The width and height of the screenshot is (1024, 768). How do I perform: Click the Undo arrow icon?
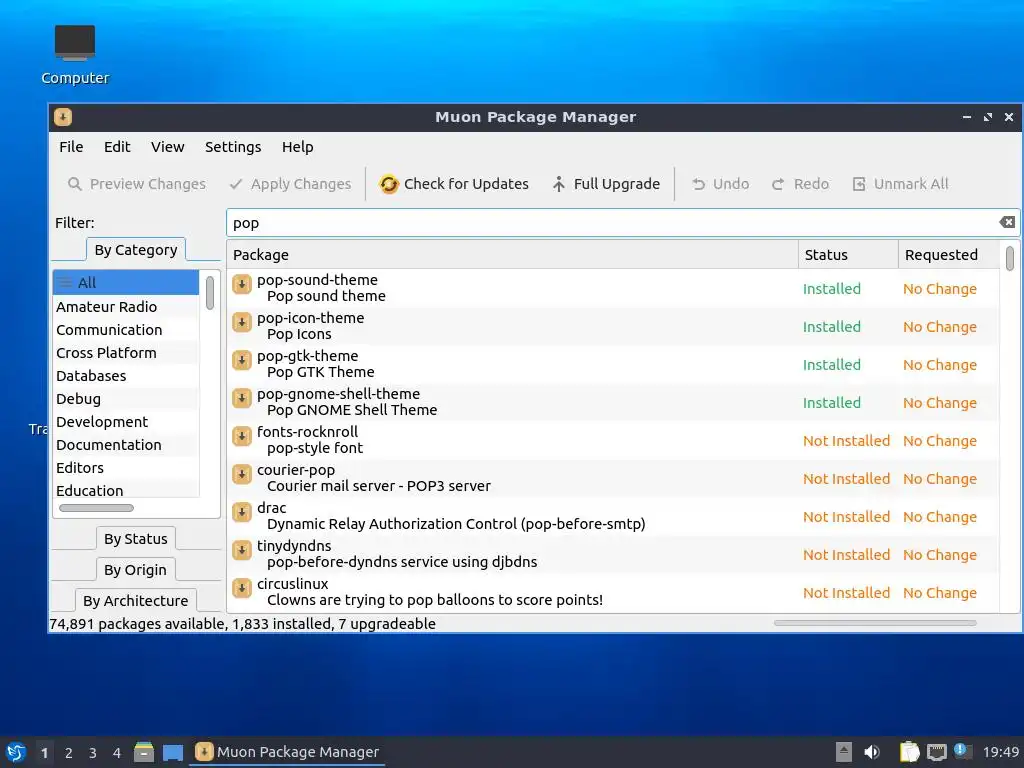click(x=699, y=184)
